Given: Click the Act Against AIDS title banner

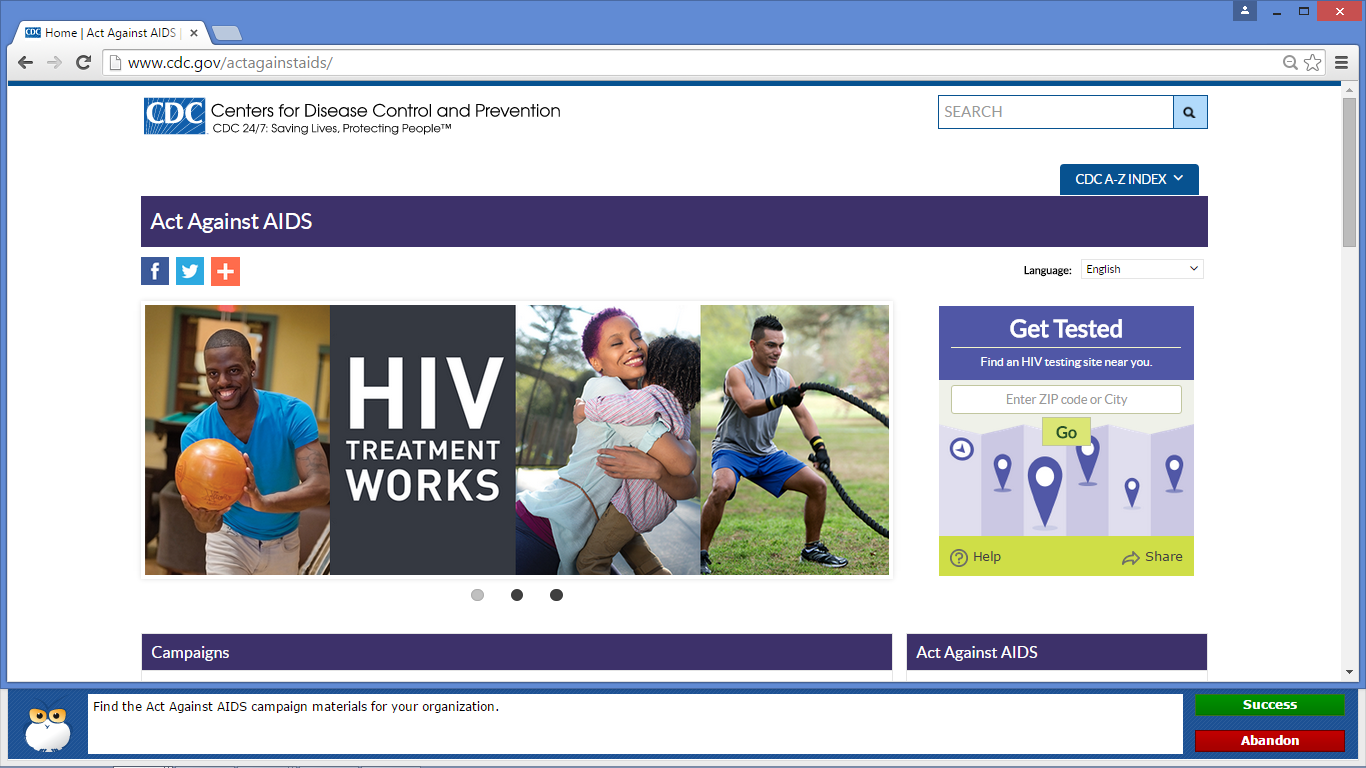Looking at the screenshot, I should (674, 221).
